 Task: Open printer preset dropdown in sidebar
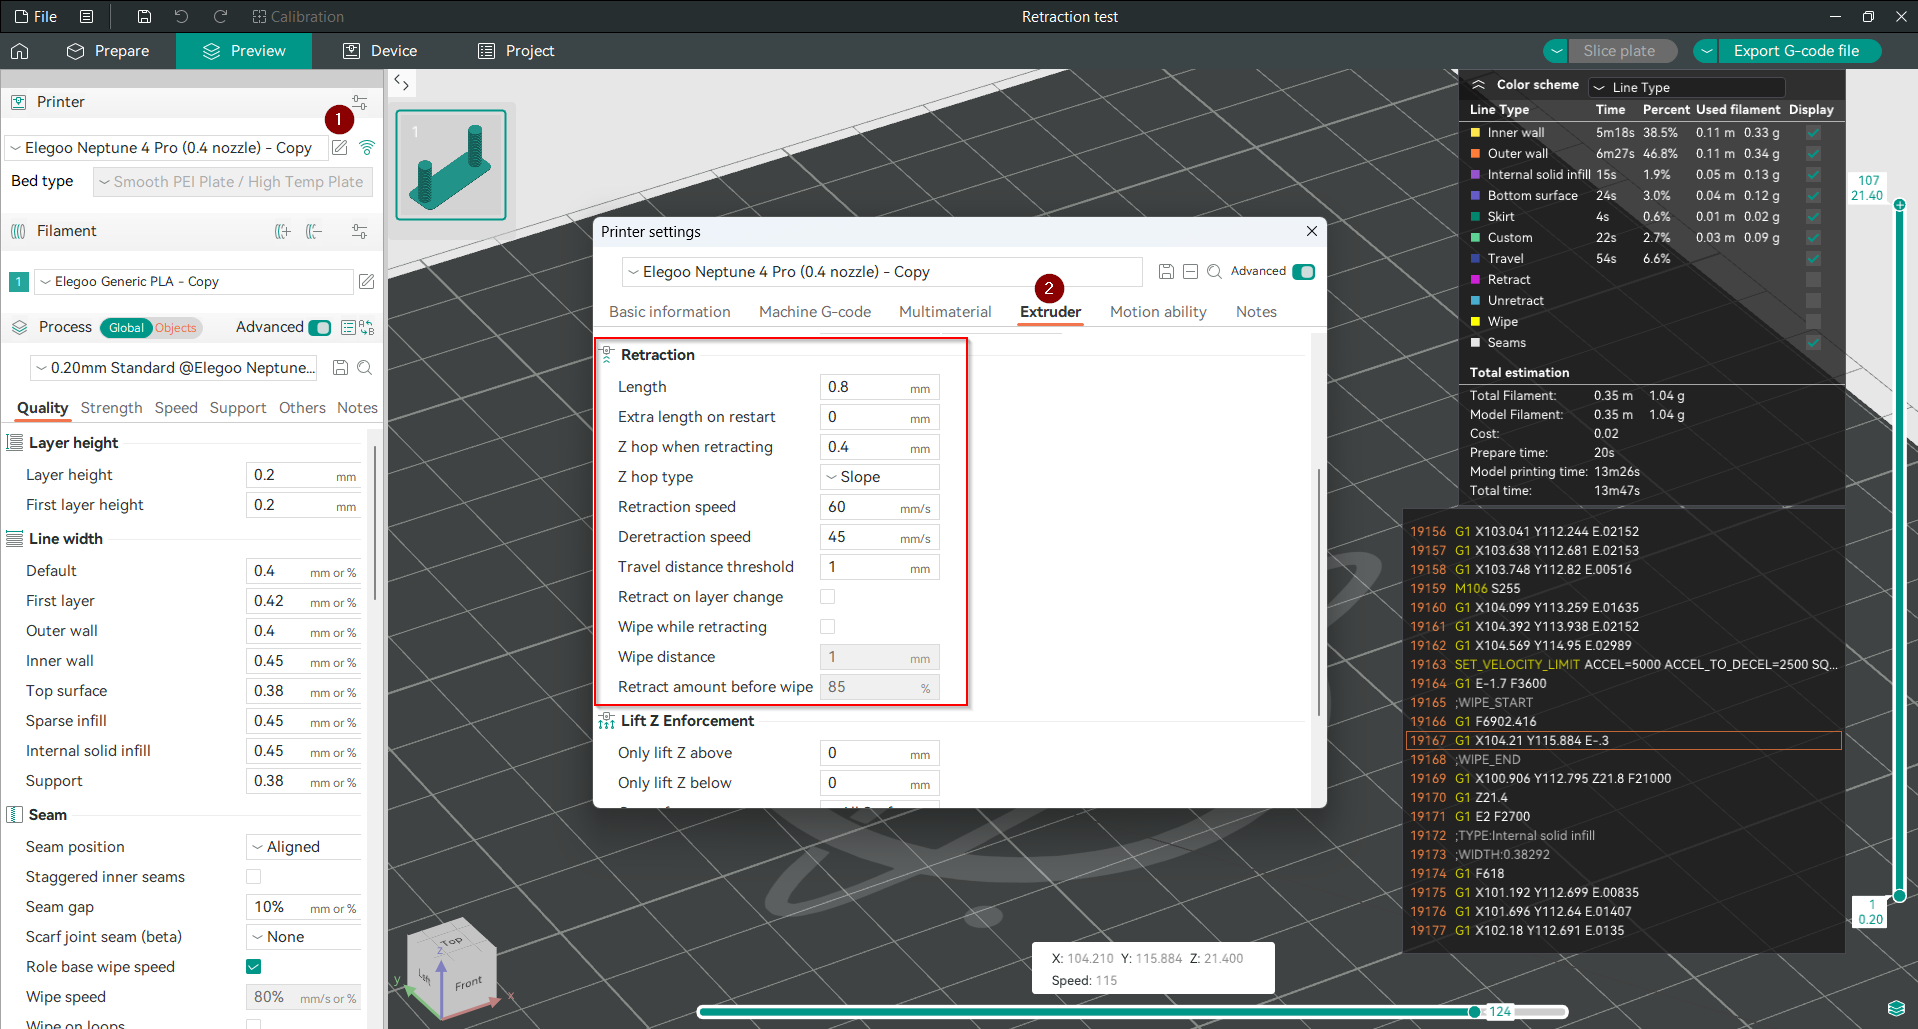[x=166, y=147]
